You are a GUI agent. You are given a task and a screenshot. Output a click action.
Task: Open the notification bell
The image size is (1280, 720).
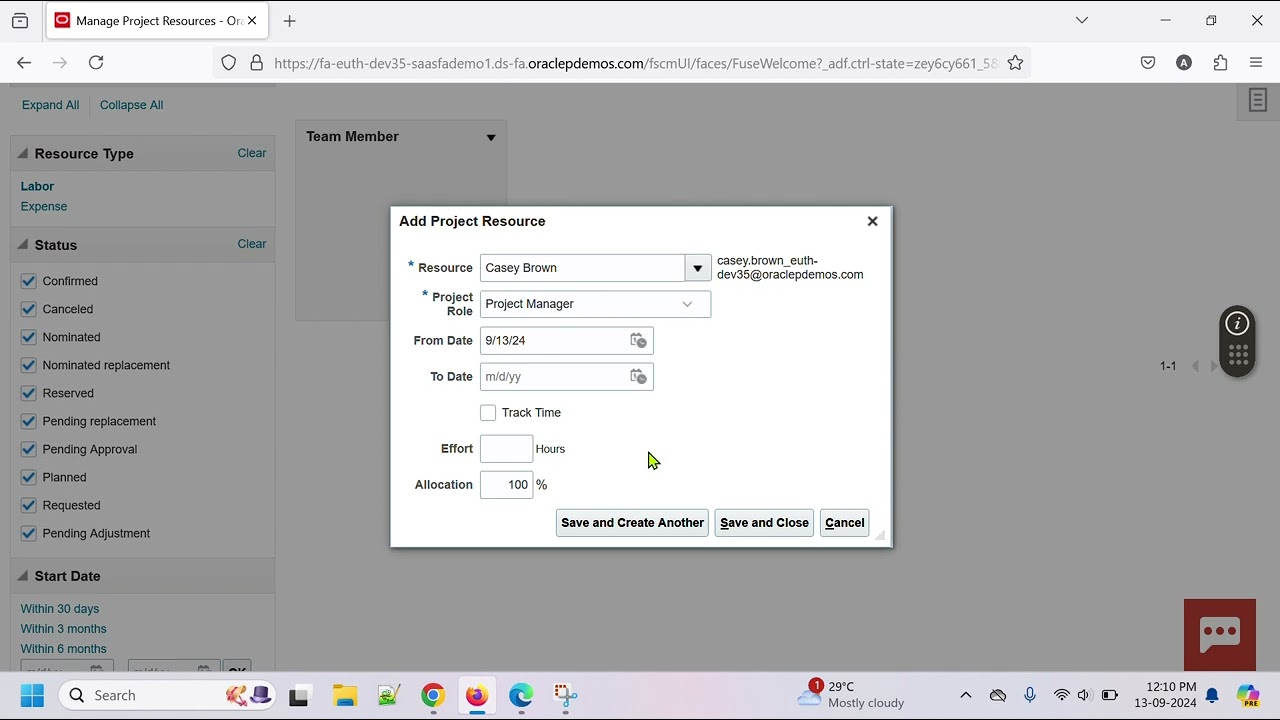(1212, 696)
